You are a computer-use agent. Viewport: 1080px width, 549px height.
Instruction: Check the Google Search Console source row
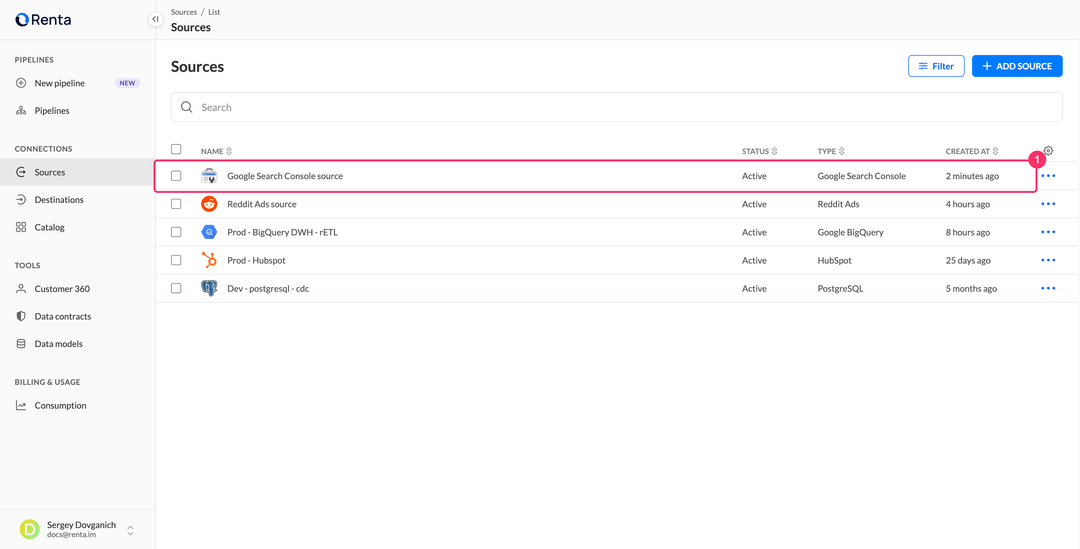tap(176, 176)
